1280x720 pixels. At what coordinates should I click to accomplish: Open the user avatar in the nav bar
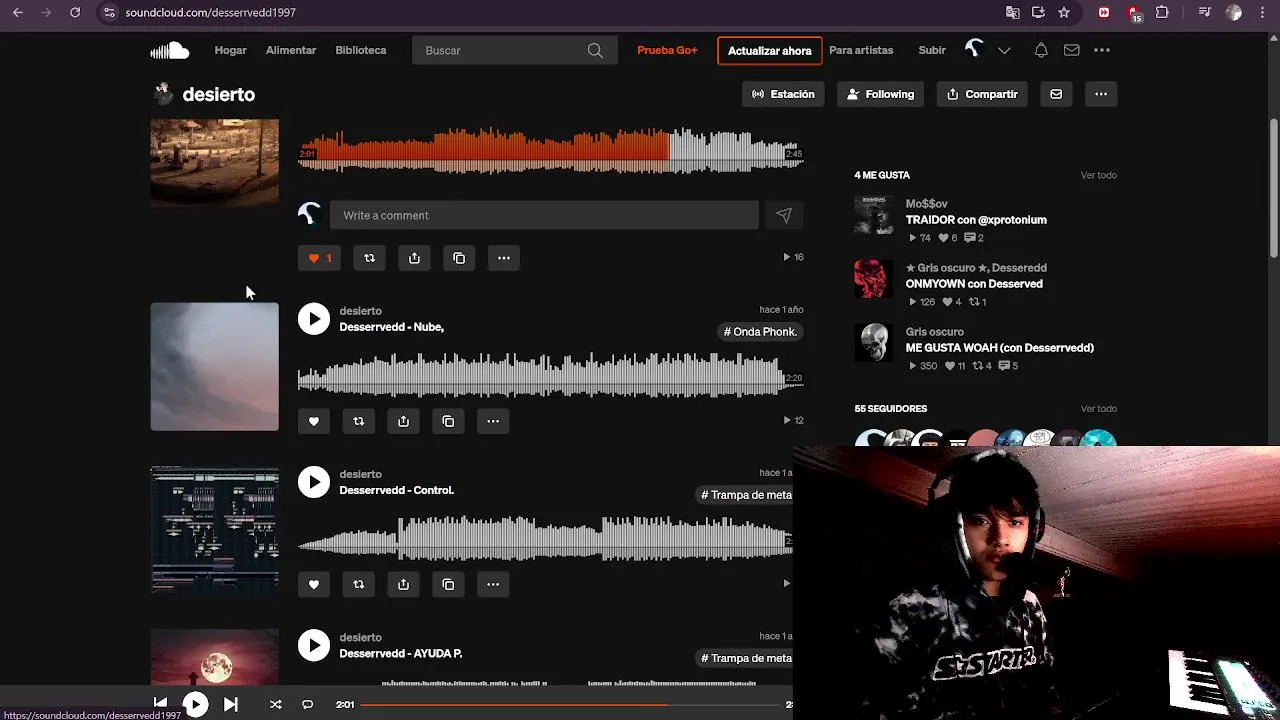(x=974, y=49)
